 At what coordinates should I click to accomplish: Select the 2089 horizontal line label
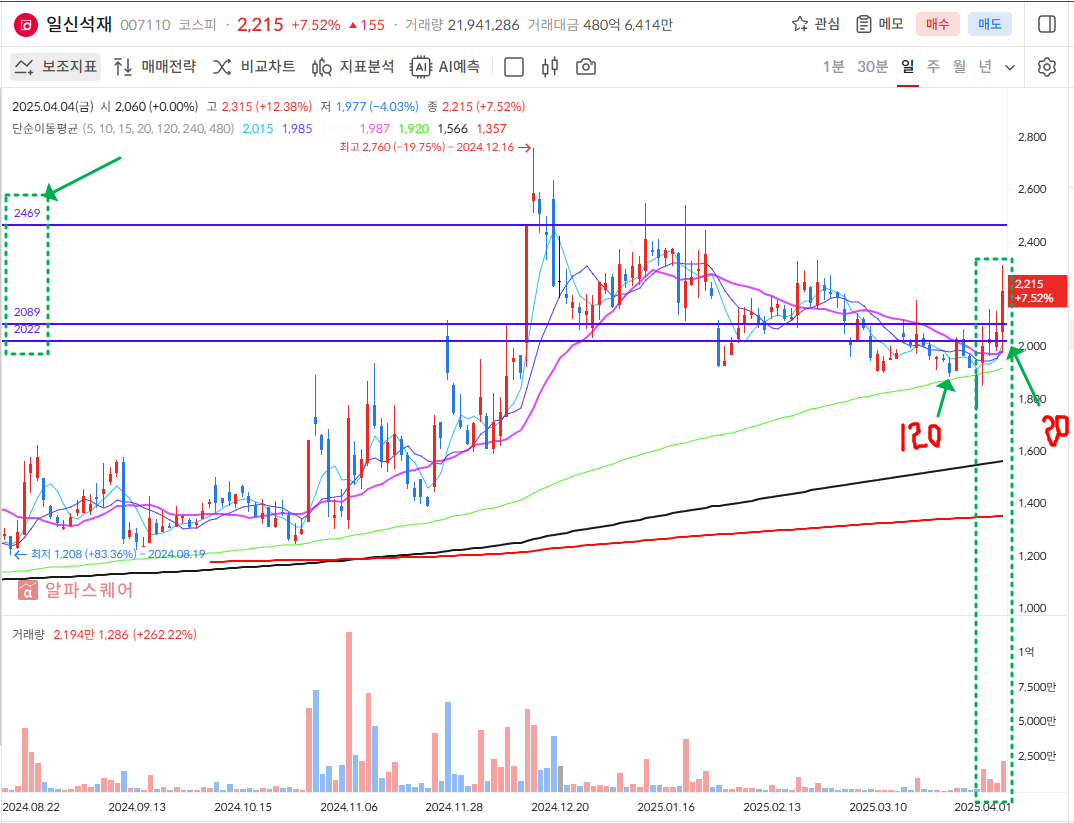(x=27, y=312)
